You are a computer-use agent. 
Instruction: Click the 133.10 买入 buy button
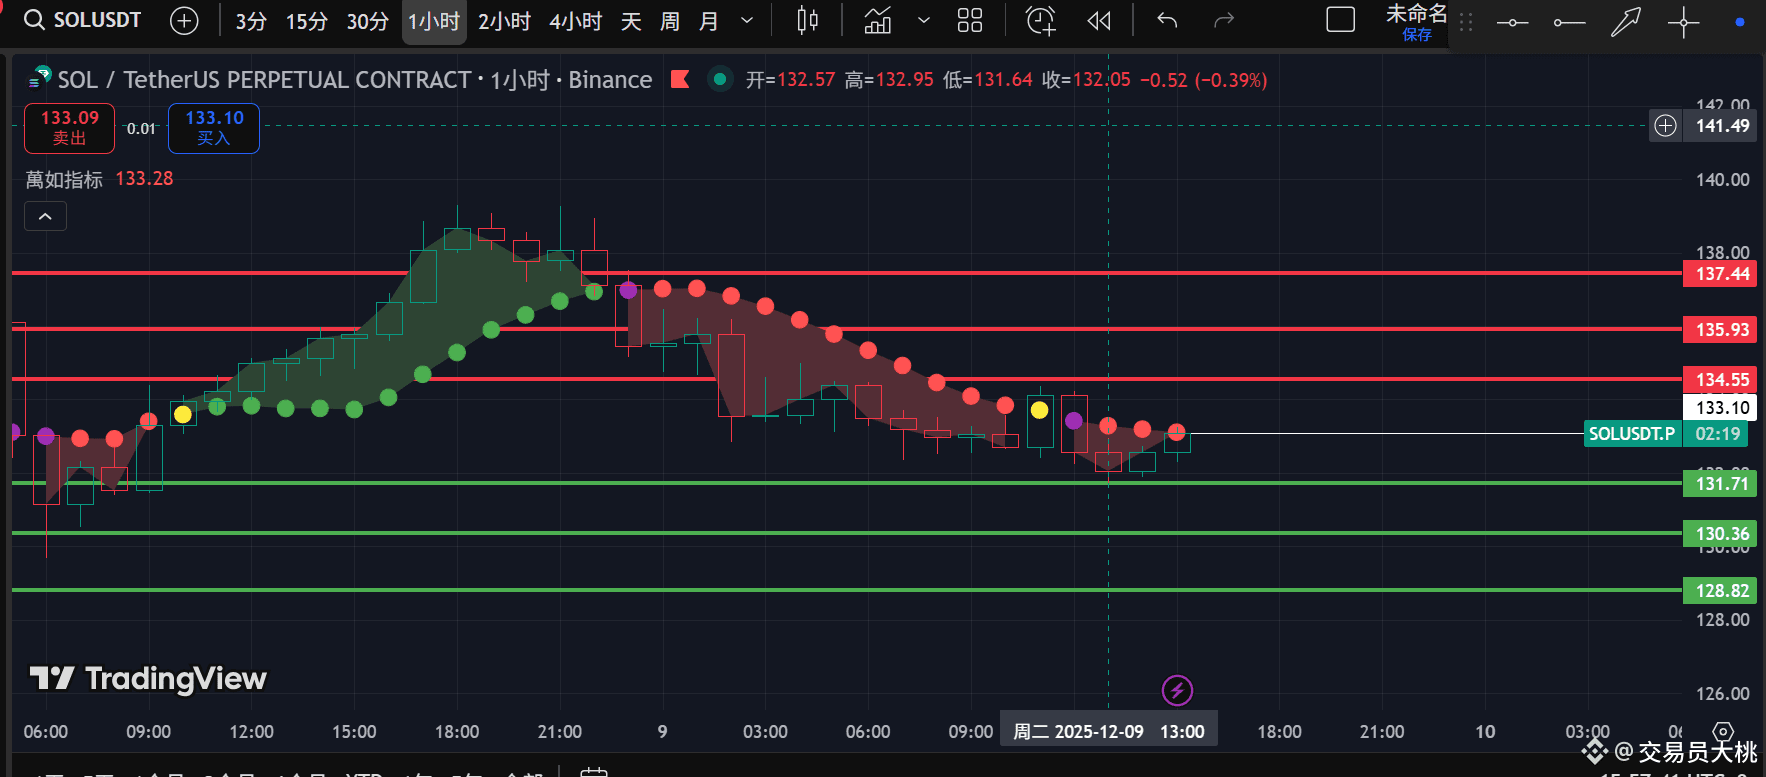click(x=214, y=128)
